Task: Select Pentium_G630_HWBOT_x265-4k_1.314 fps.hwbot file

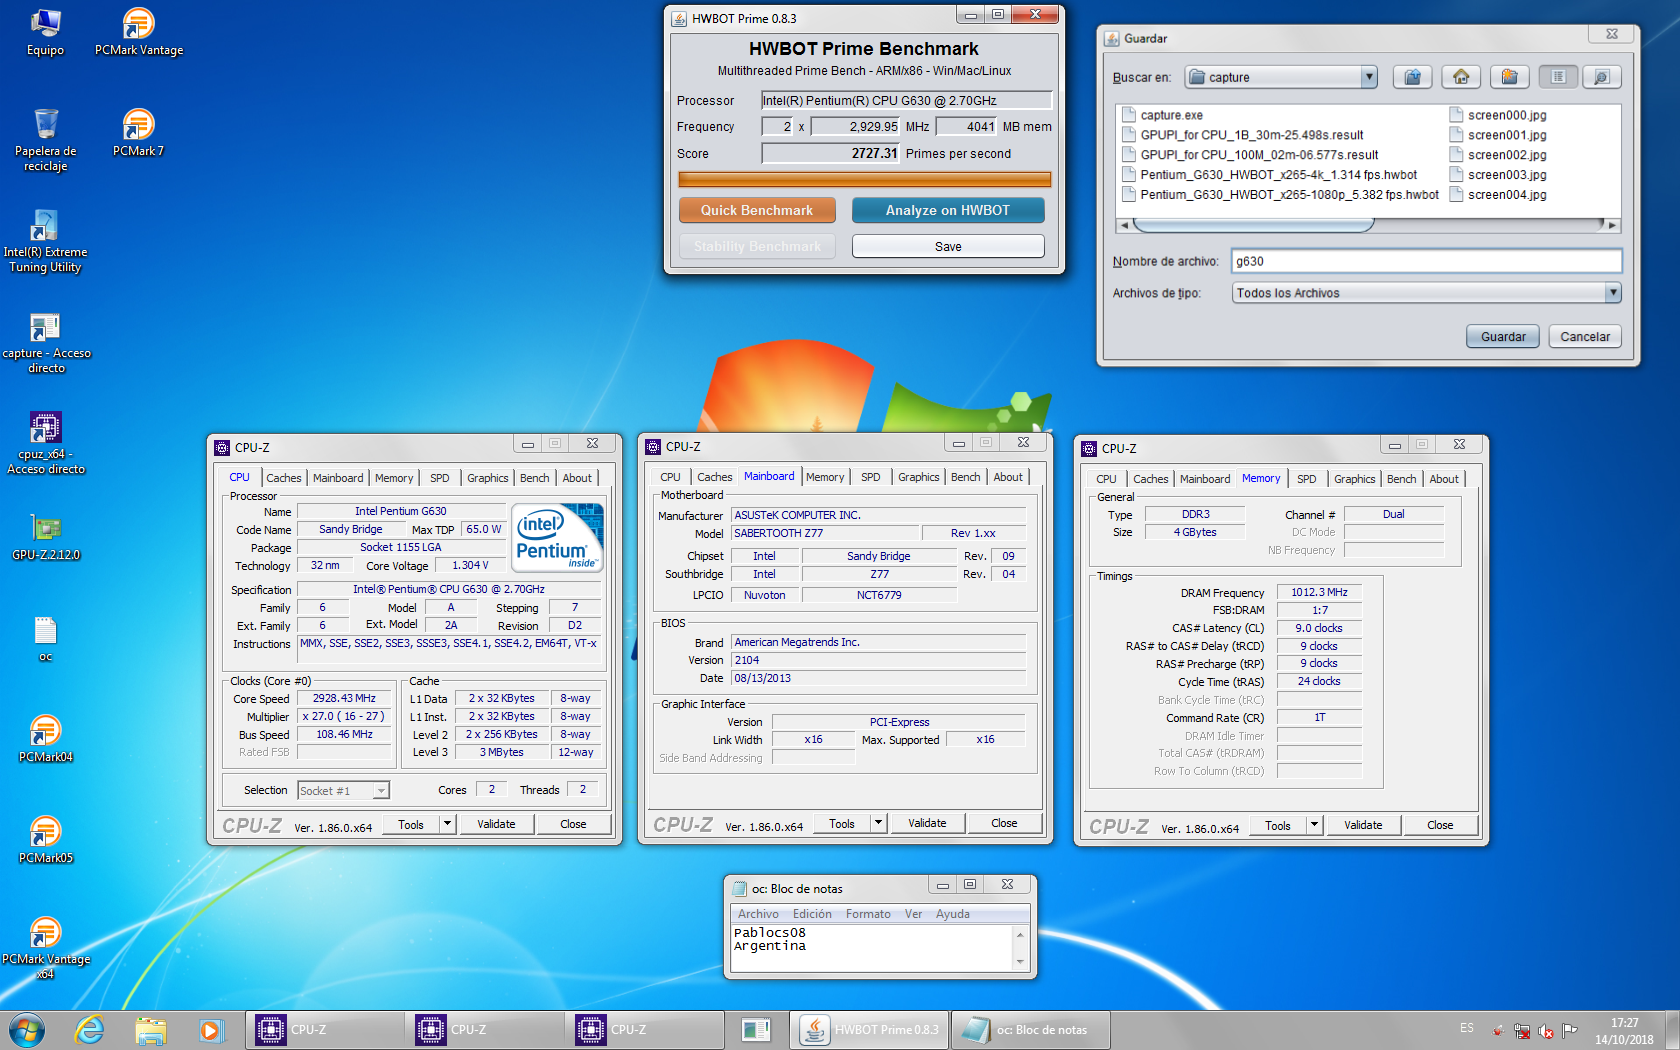Action: (1269, 175)
